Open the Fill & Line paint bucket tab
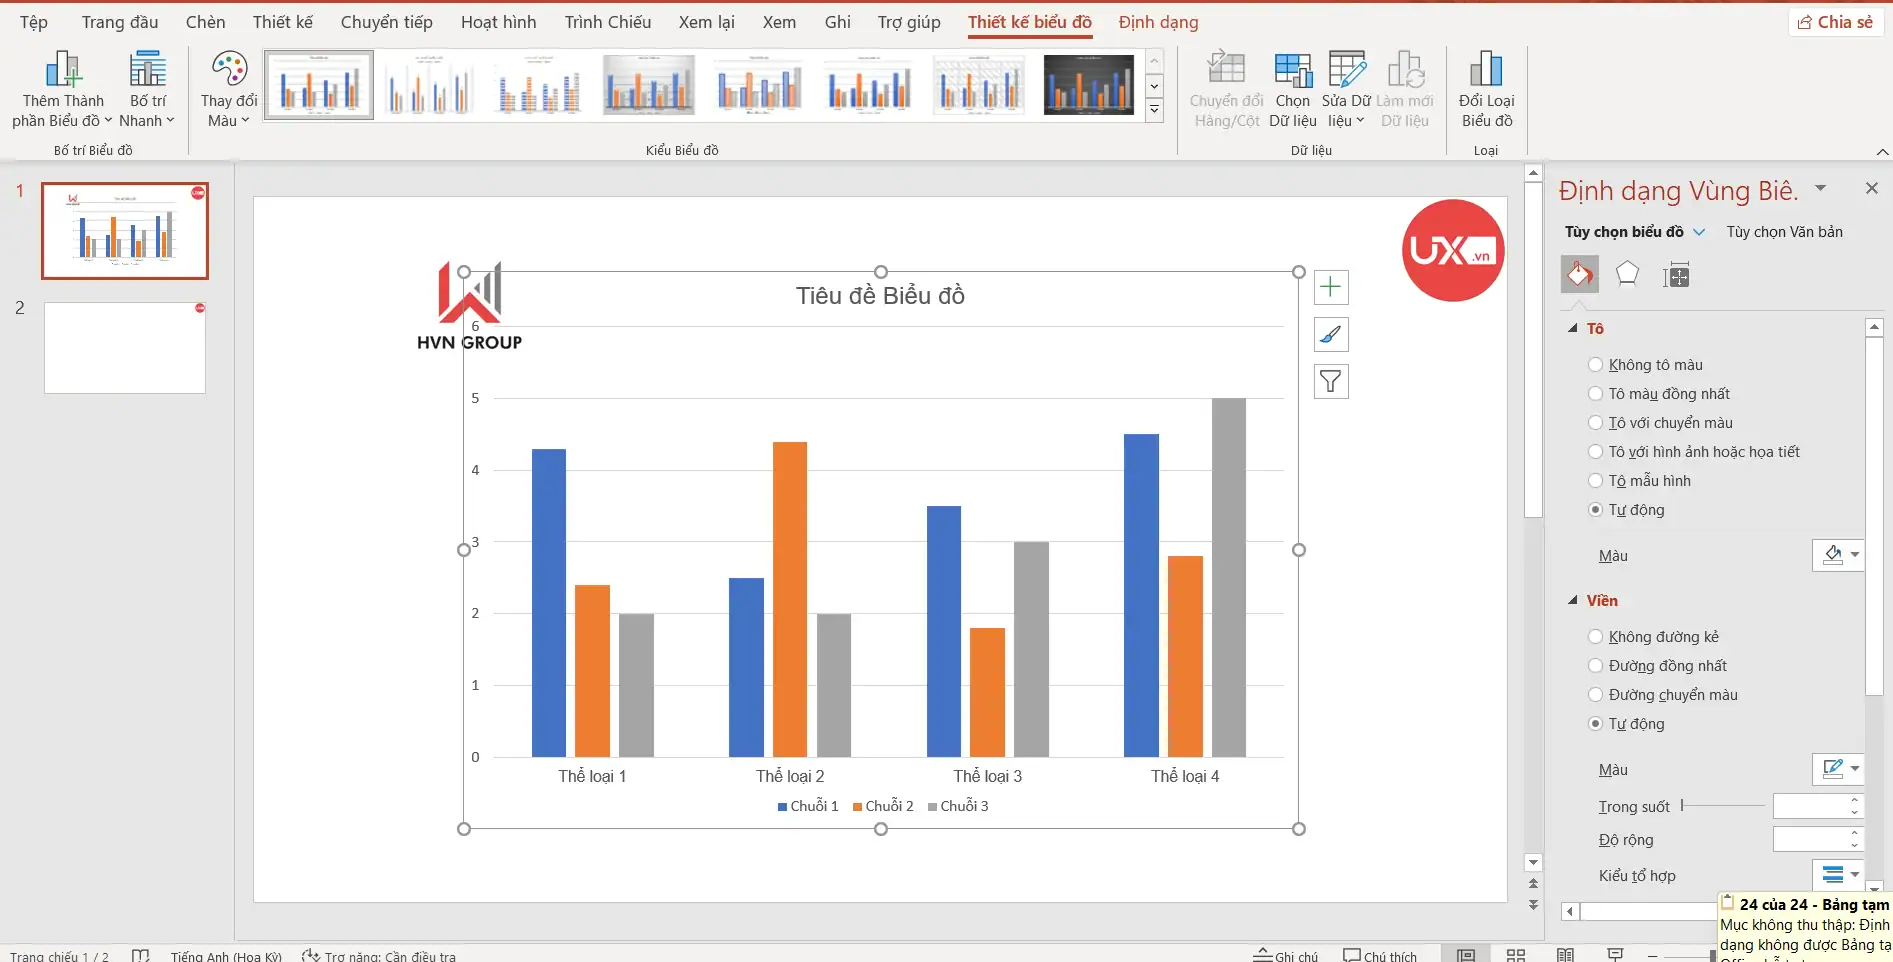This screenshot has height=962, width=1893. 1579,275
